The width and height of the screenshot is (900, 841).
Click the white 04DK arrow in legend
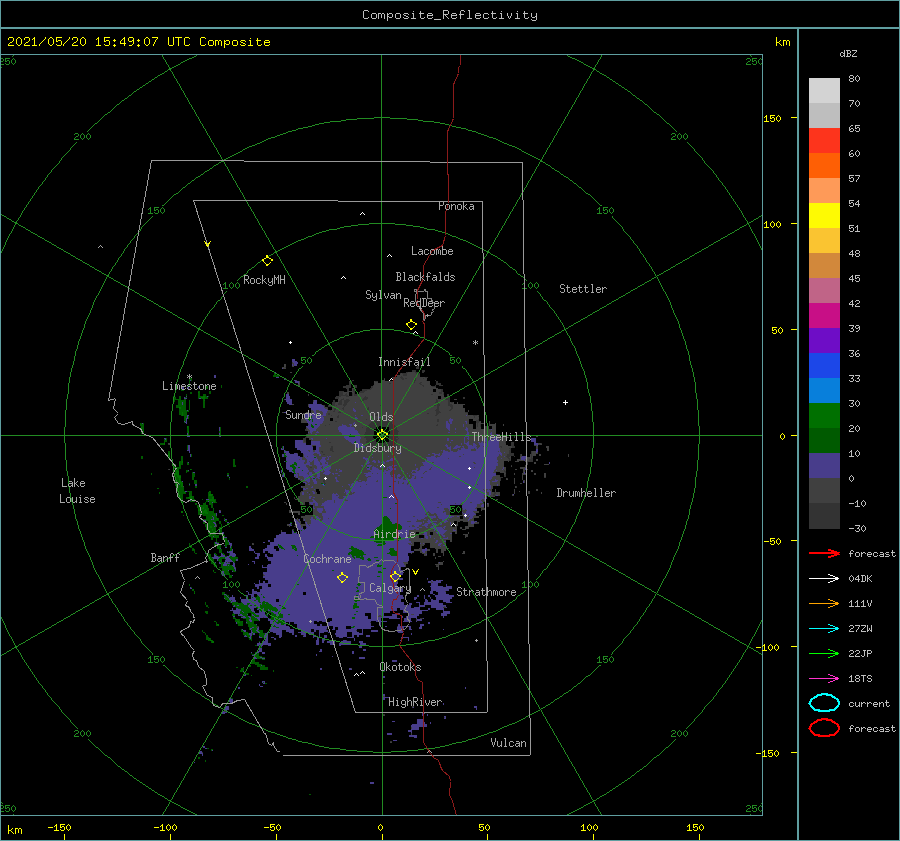coord(824,578)
